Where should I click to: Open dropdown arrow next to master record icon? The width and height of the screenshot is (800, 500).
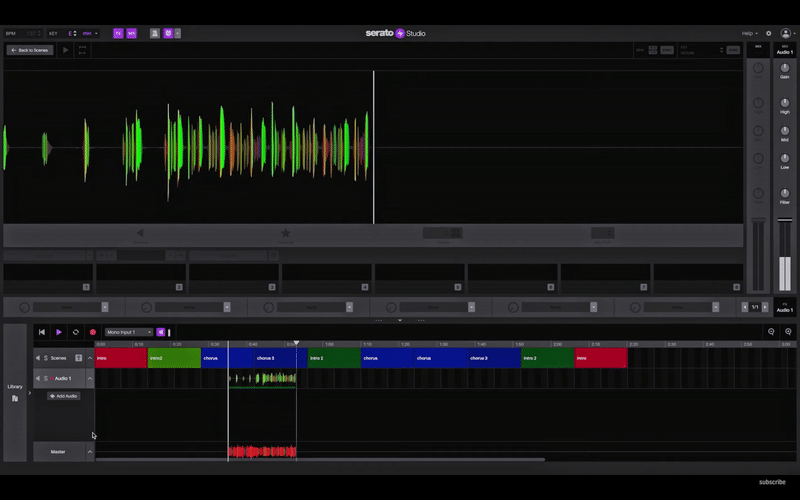pos(178,33)
